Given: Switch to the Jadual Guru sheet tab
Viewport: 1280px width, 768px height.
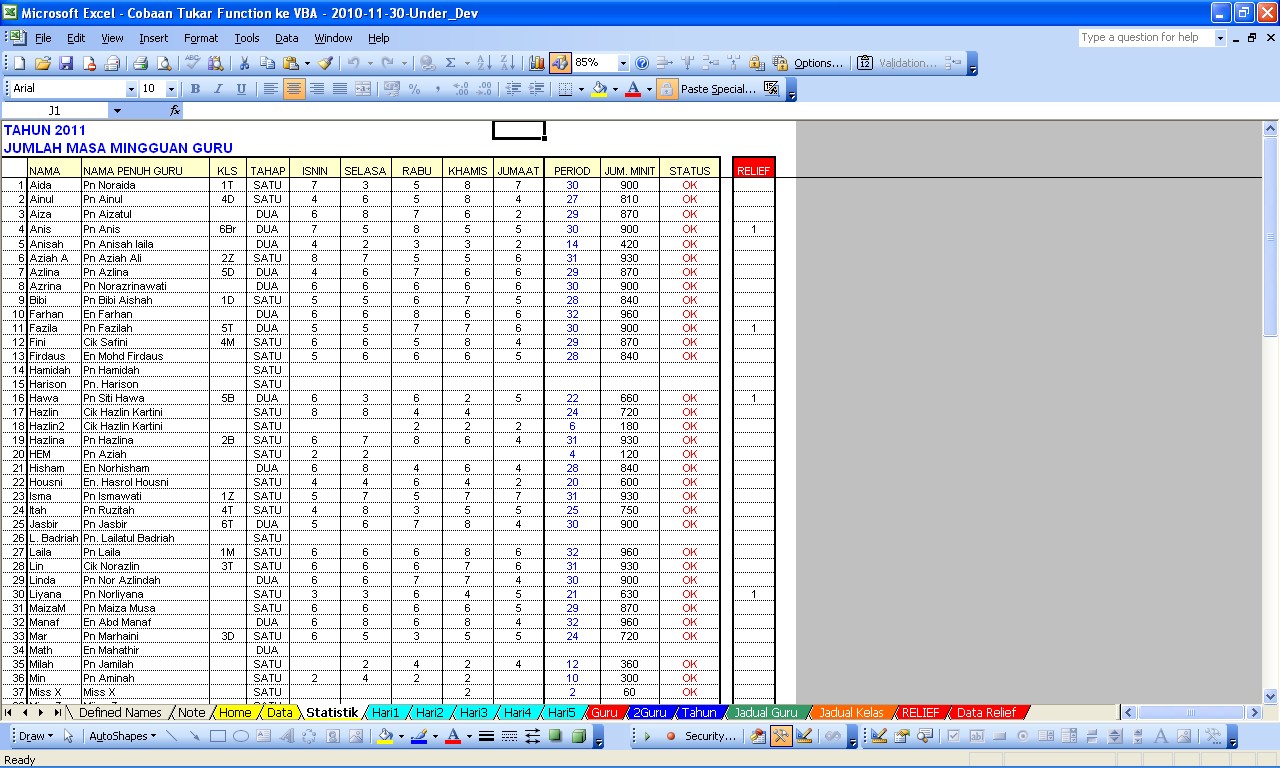Looking at the screenshot, I should coord(765,713).
